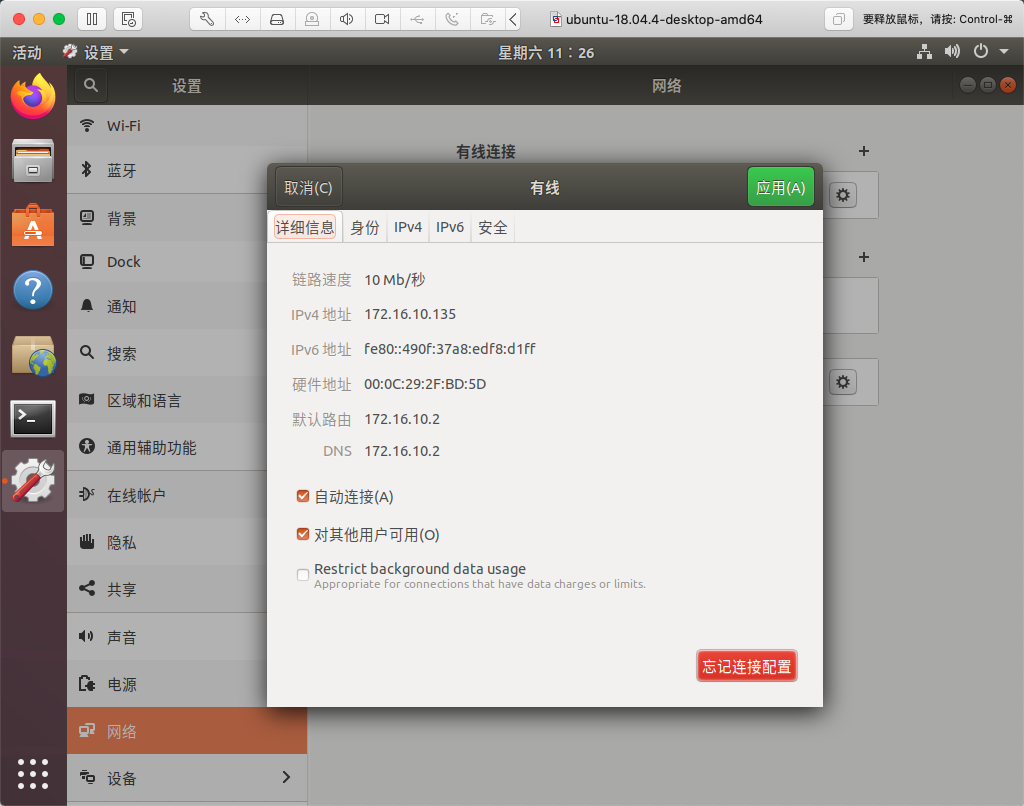Select Dock in the settings sidebar
Image resolution: width=1024 pixels, height=806 pixels.
coord(187,262)
